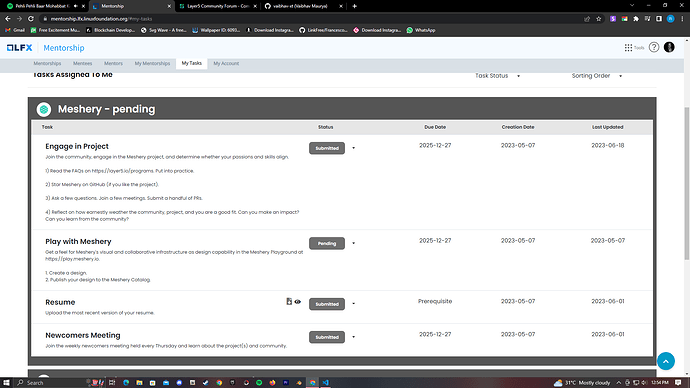Expand the Sorting Order dropdown
690x388 pixels.
point(597,76)
